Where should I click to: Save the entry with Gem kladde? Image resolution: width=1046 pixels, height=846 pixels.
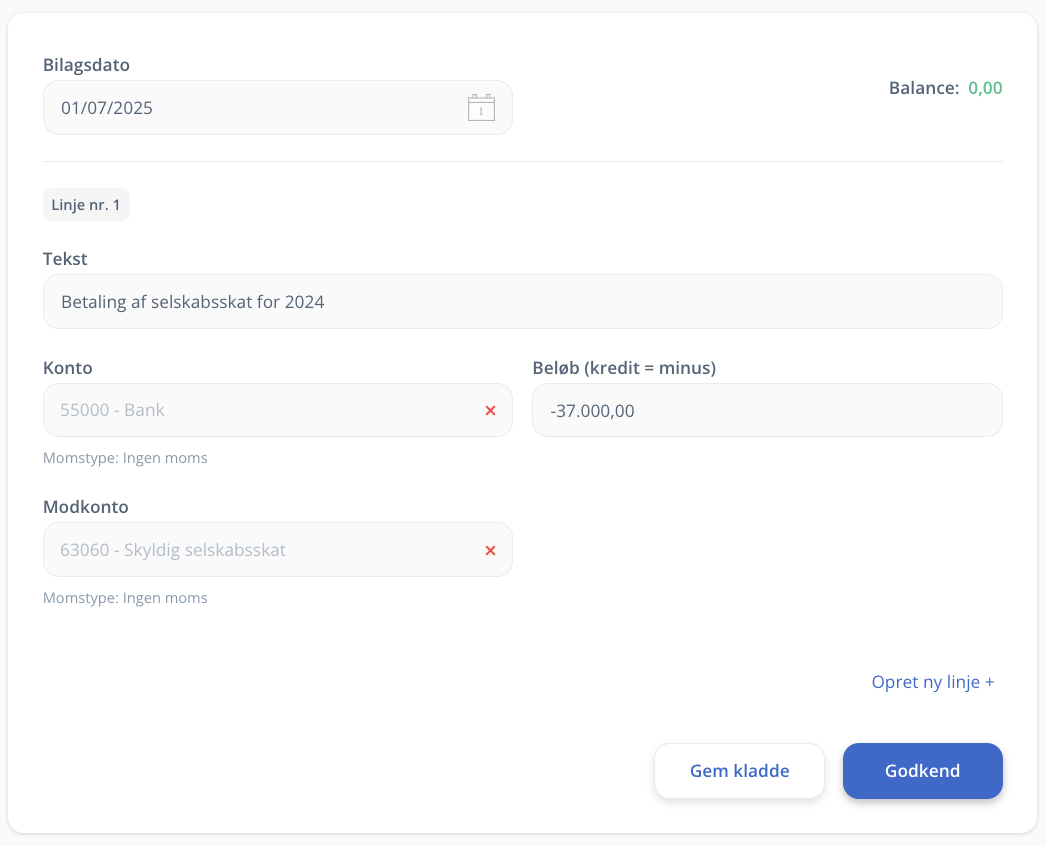(739, 771)
